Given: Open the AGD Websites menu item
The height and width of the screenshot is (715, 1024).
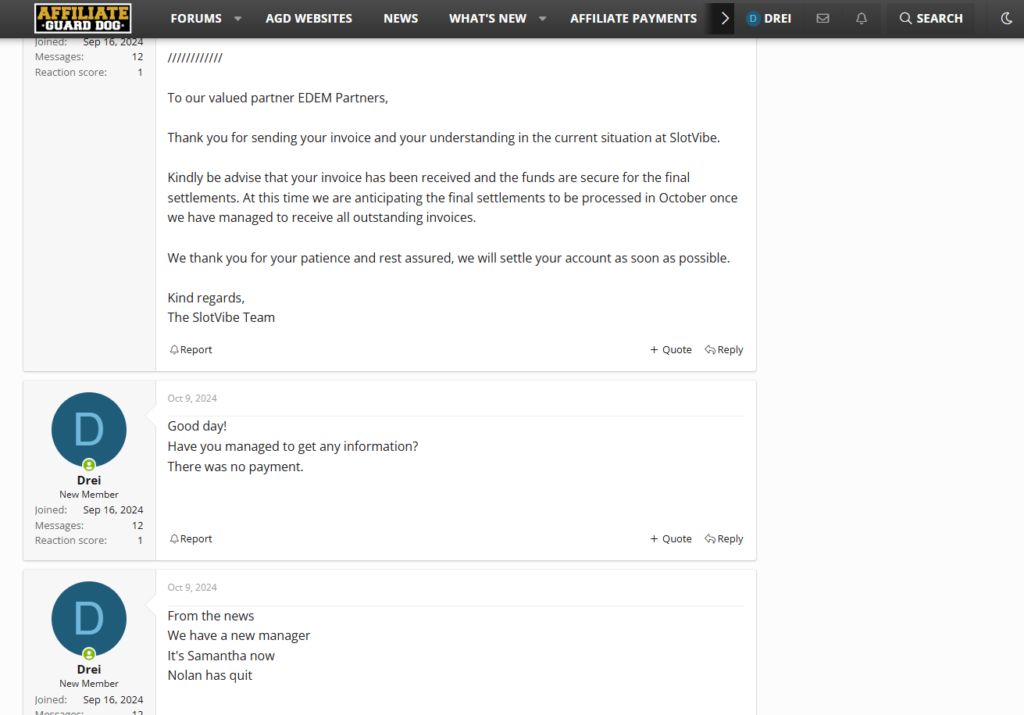Looking at the screenshot, I should pyautogui.click(x=309, y=18).
